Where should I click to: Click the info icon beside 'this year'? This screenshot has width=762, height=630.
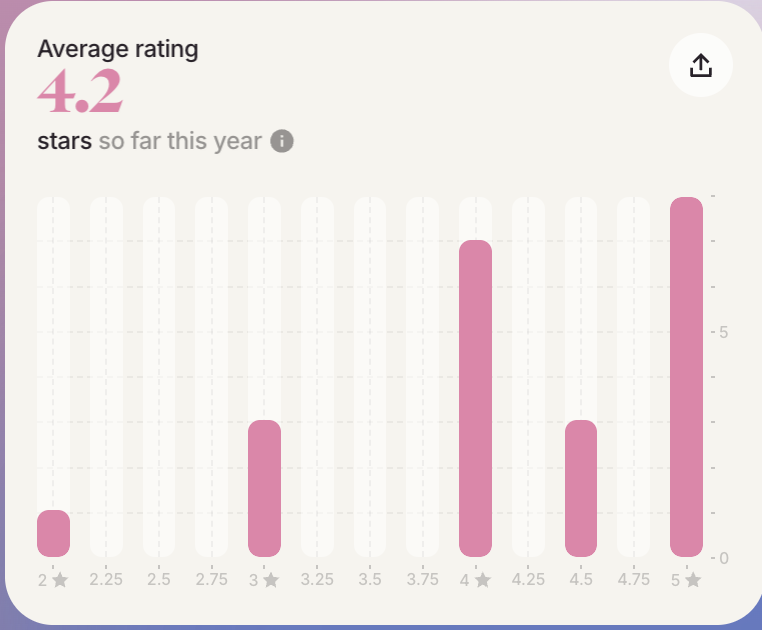282,141
